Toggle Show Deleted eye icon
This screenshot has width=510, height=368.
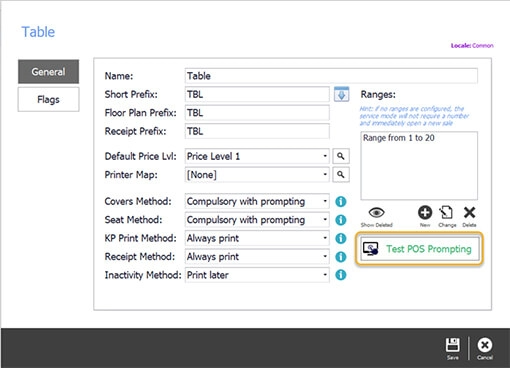[x=377, y=216]
